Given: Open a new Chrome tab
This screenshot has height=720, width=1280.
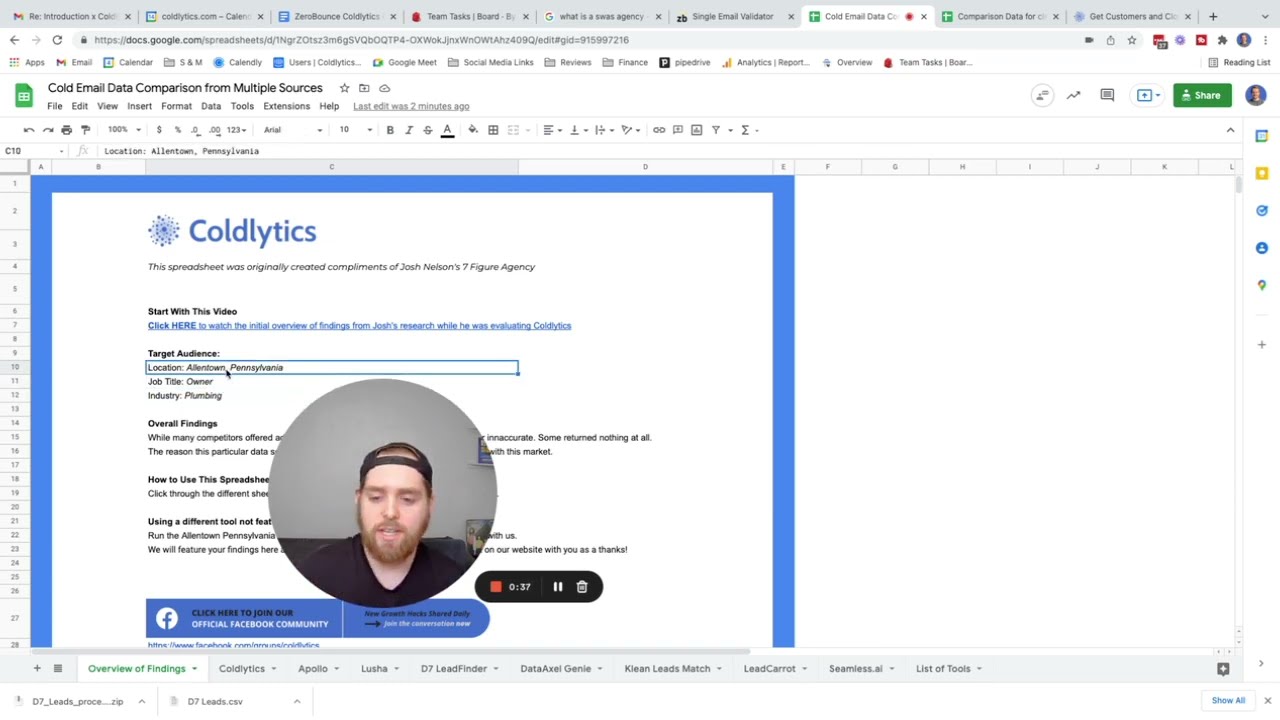Looking at the screenshot, I should [1213, 16].
